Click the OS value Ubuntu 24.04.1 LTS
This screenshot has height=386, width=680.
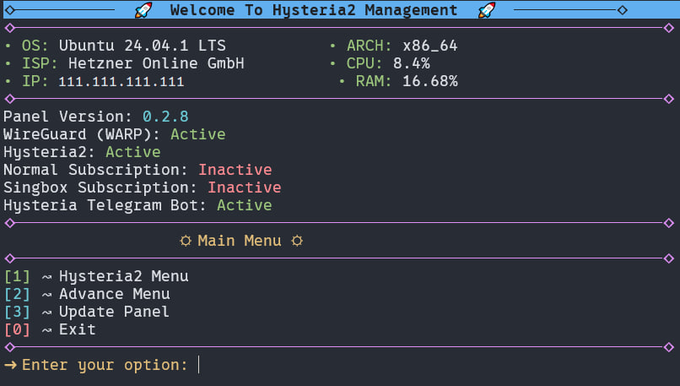[x=142, y=46]
